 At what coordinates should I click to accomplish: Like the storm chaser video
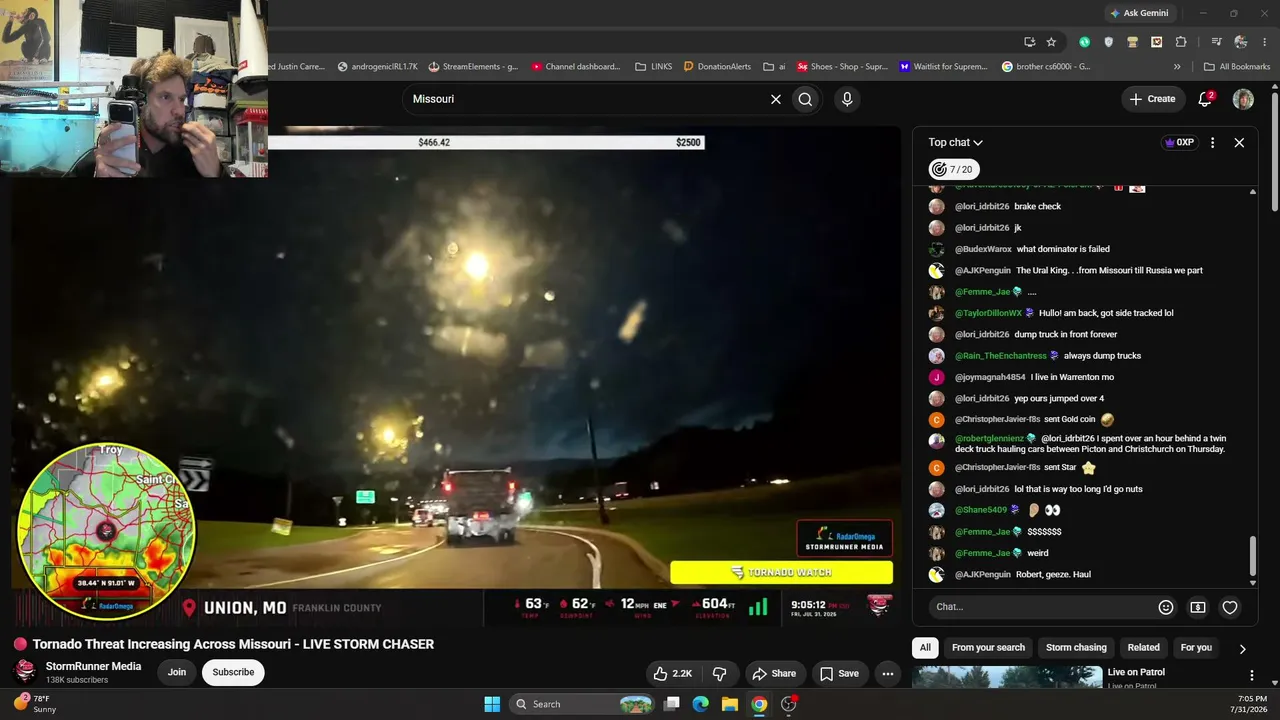click(672, 673)
